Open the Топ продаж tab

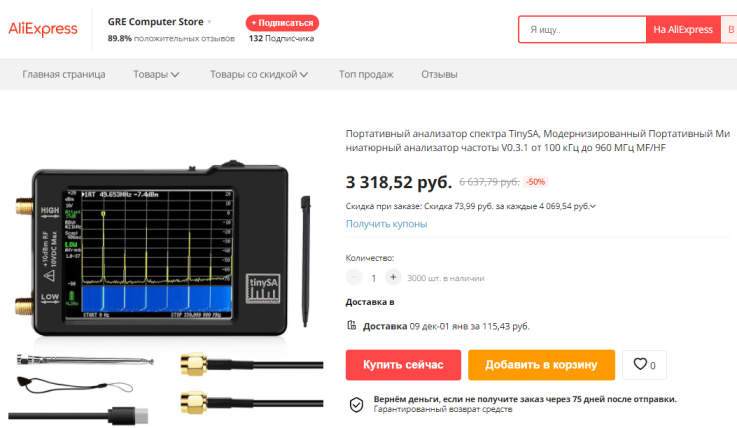pyautogui.click(x=366, y=74)
